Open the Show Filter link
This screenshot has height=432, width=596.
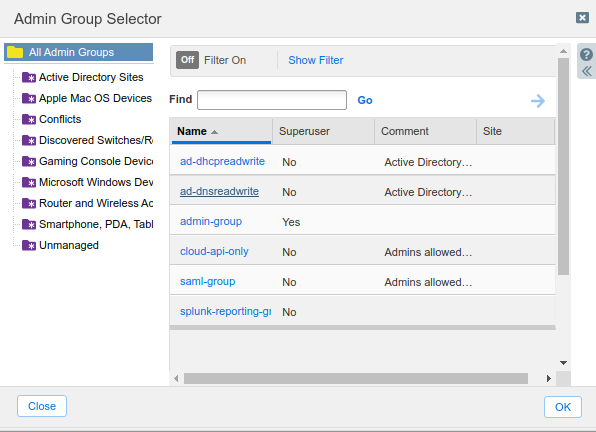pyautogui.click(x=315, y=60)
